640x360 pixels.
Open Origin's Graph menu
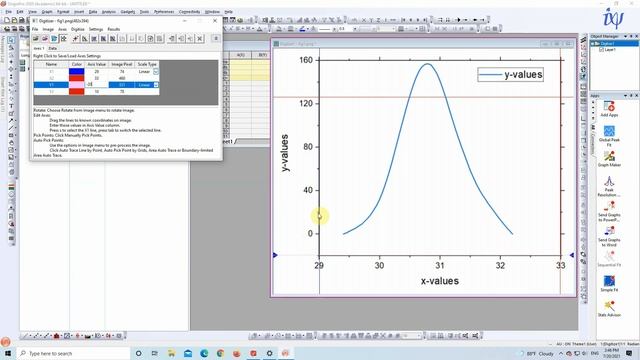pos(47,12)
